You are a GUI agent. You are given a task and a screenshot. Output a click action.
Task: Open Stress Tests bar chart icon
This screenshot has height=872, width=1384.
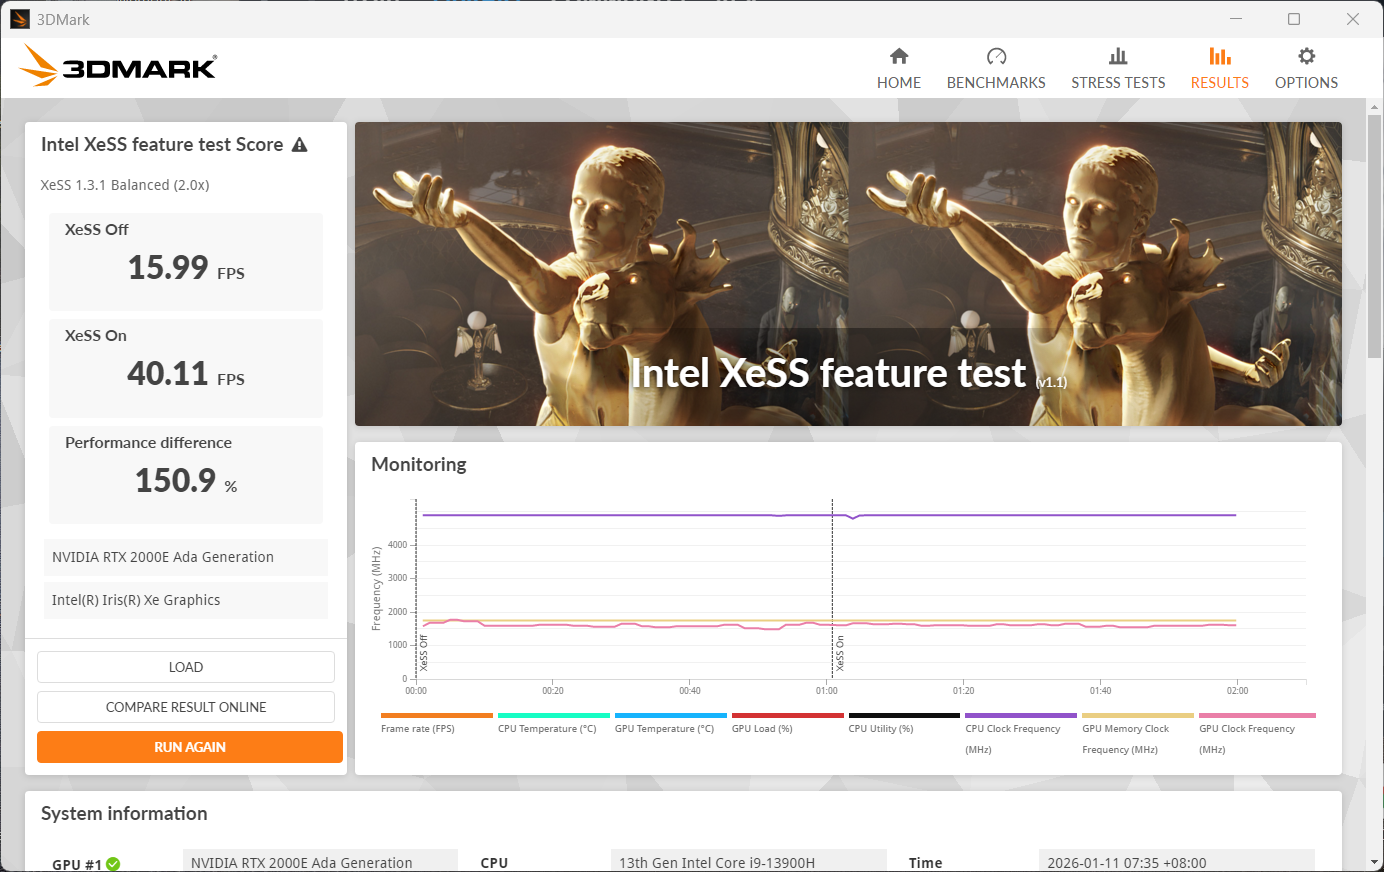(1118, 56)
